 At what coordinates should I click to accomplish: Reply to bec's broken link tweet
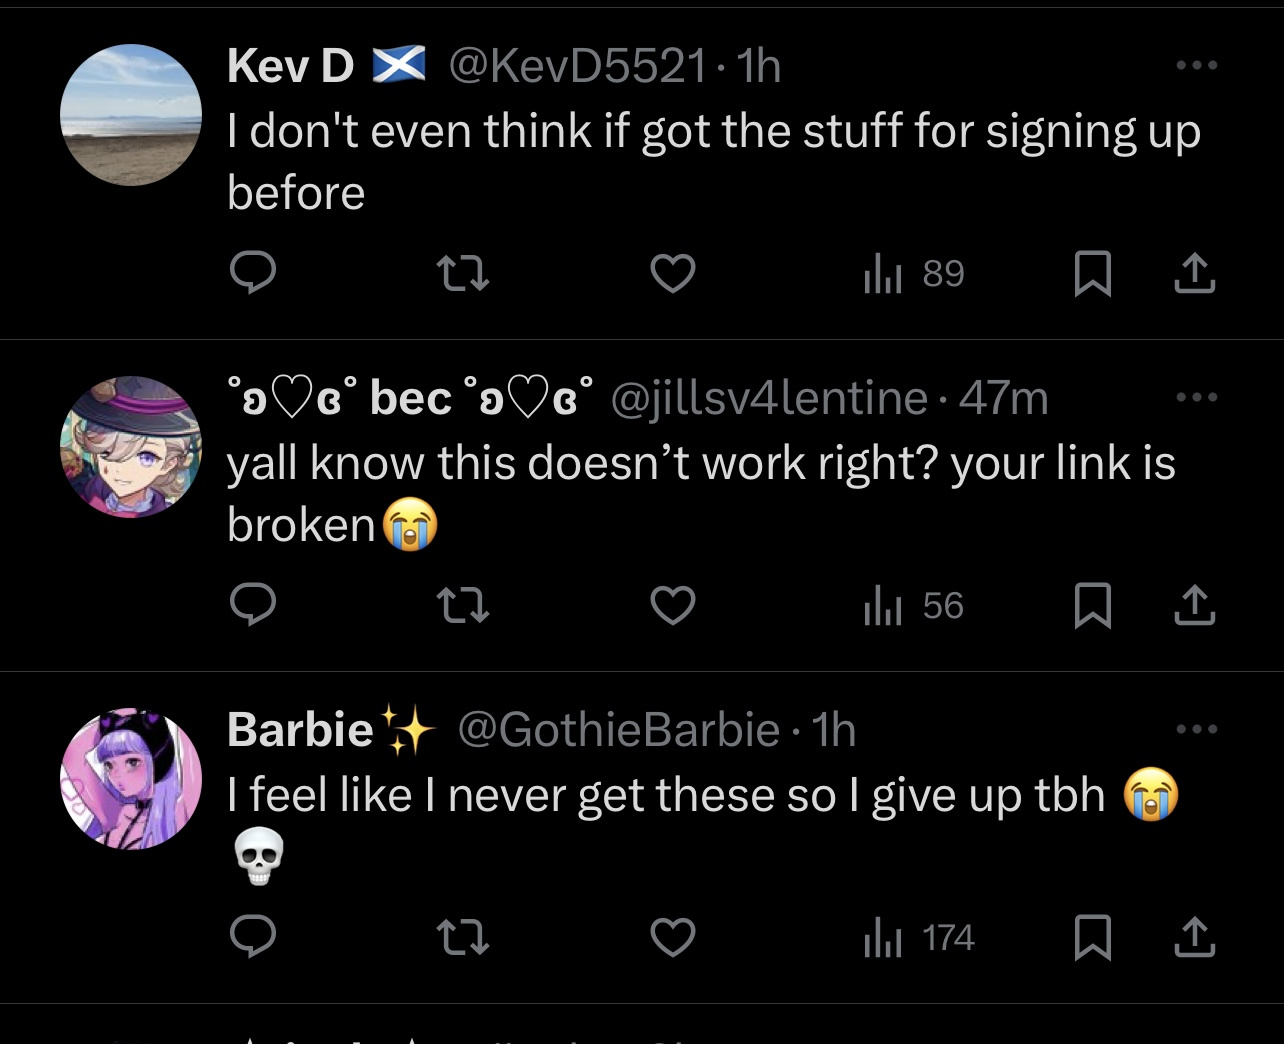[x=253, y=604]
